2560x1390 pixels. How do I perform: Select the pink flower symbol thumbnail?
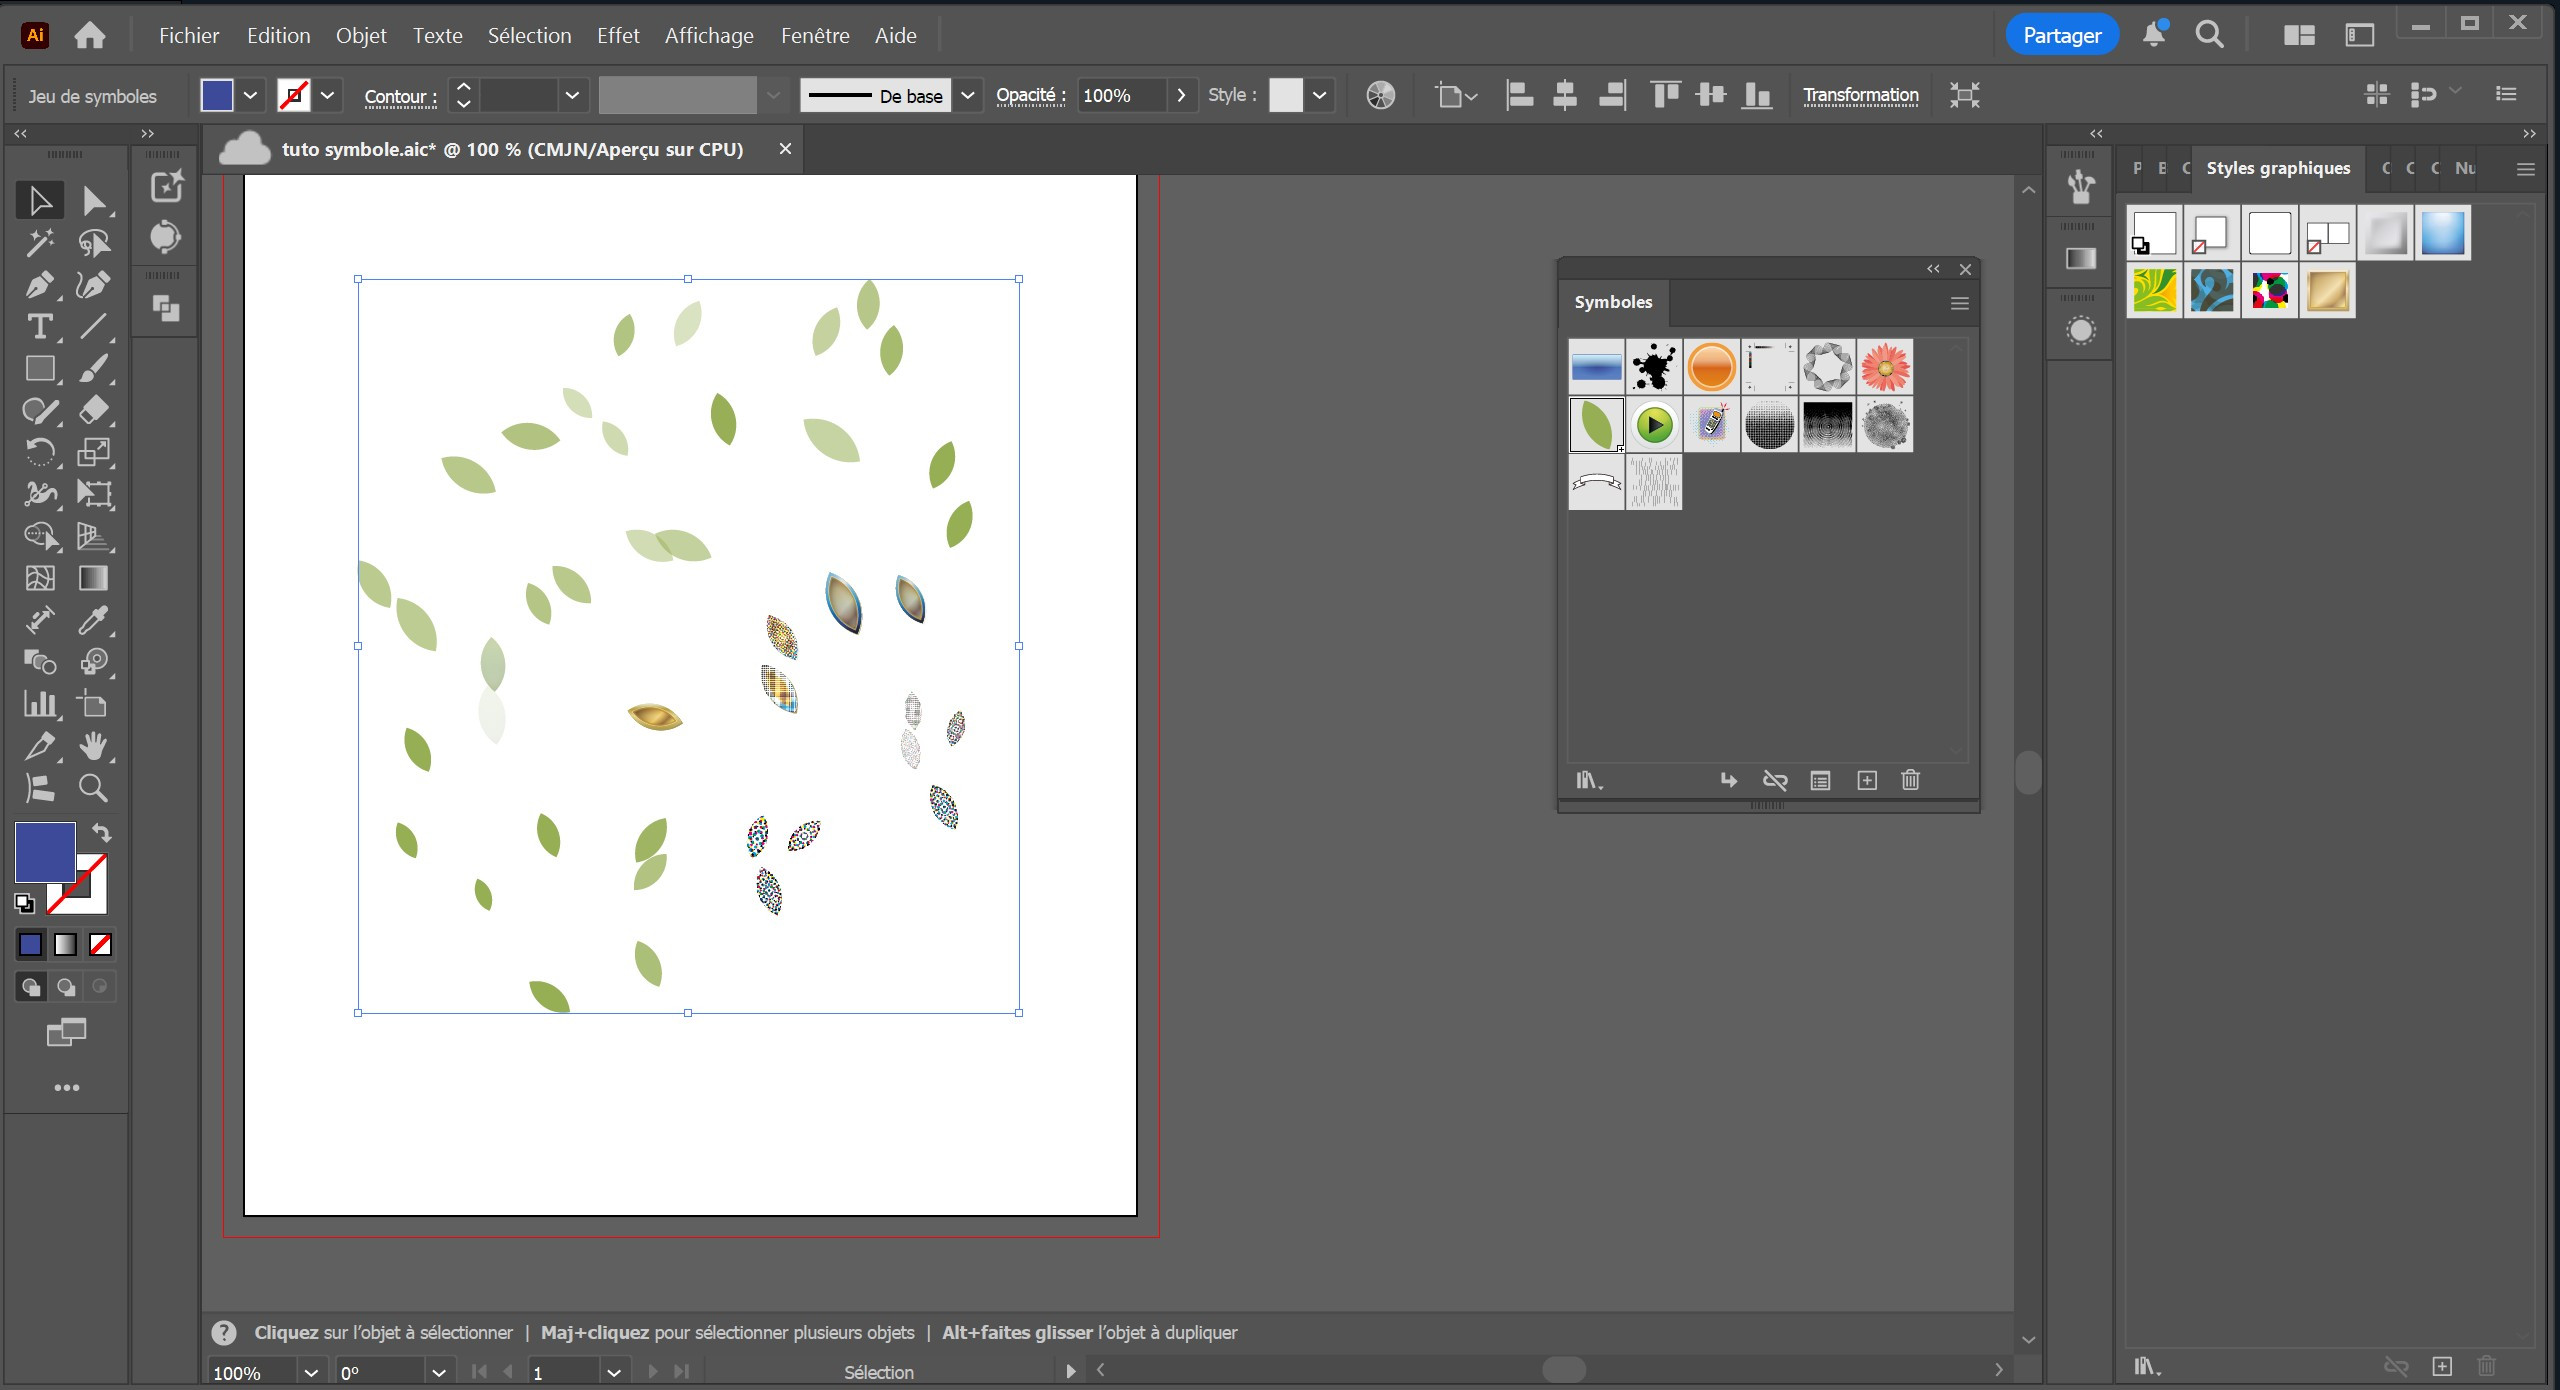coord(1884,367)
